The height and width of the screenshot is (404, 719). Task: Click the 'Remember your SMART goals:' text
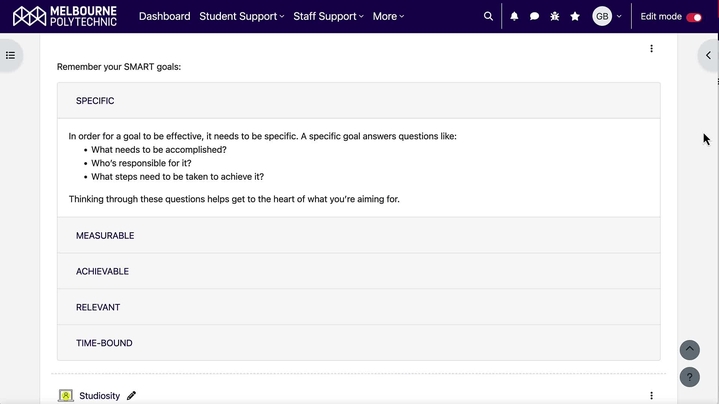point(119,67)
